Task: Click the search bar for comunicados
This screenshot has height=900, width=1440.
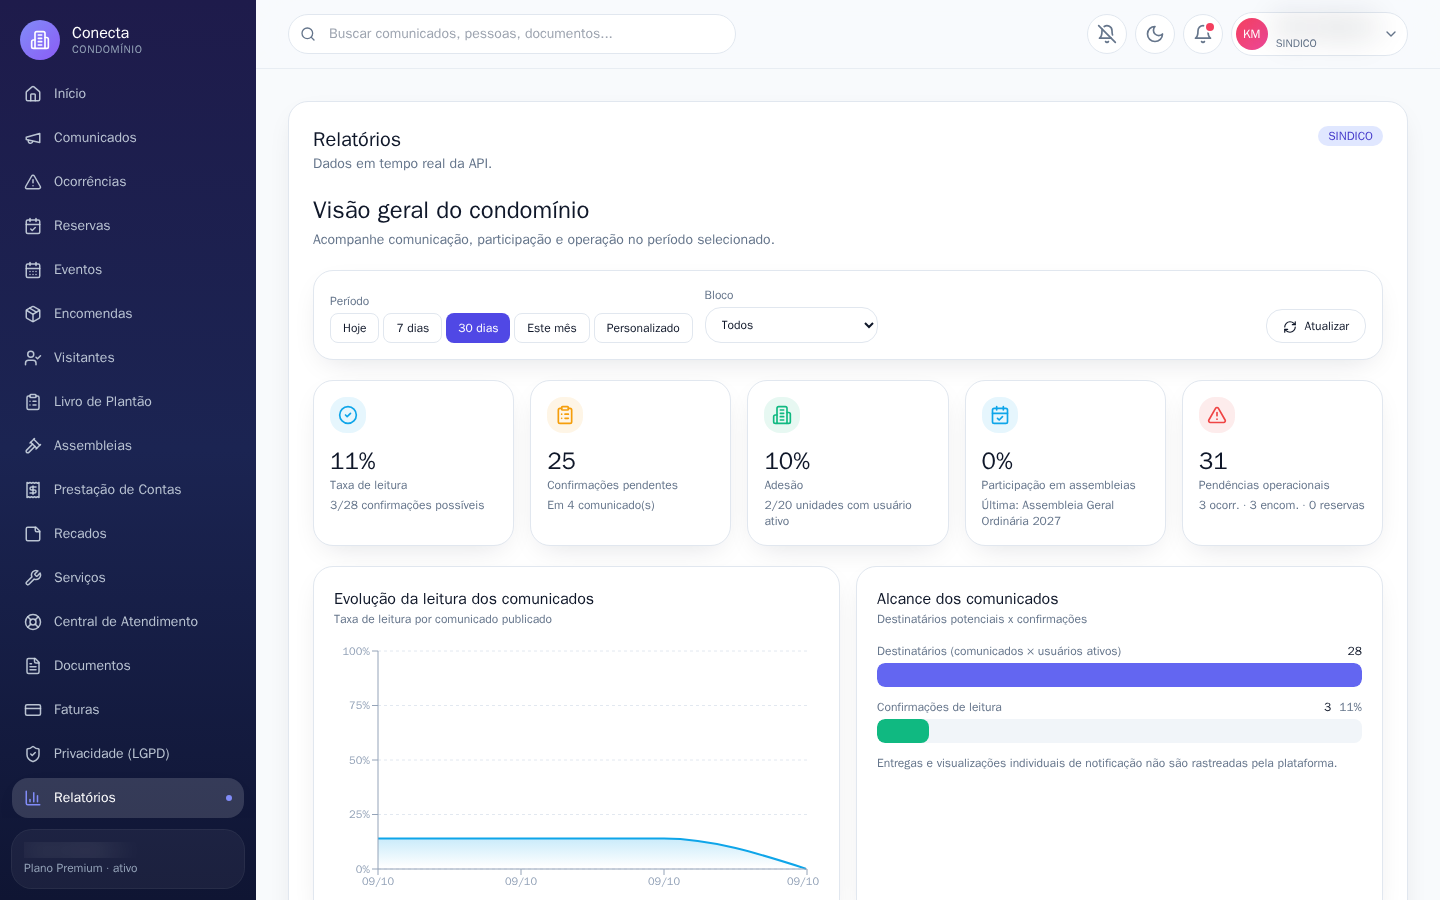Action: tap(512, 34)
